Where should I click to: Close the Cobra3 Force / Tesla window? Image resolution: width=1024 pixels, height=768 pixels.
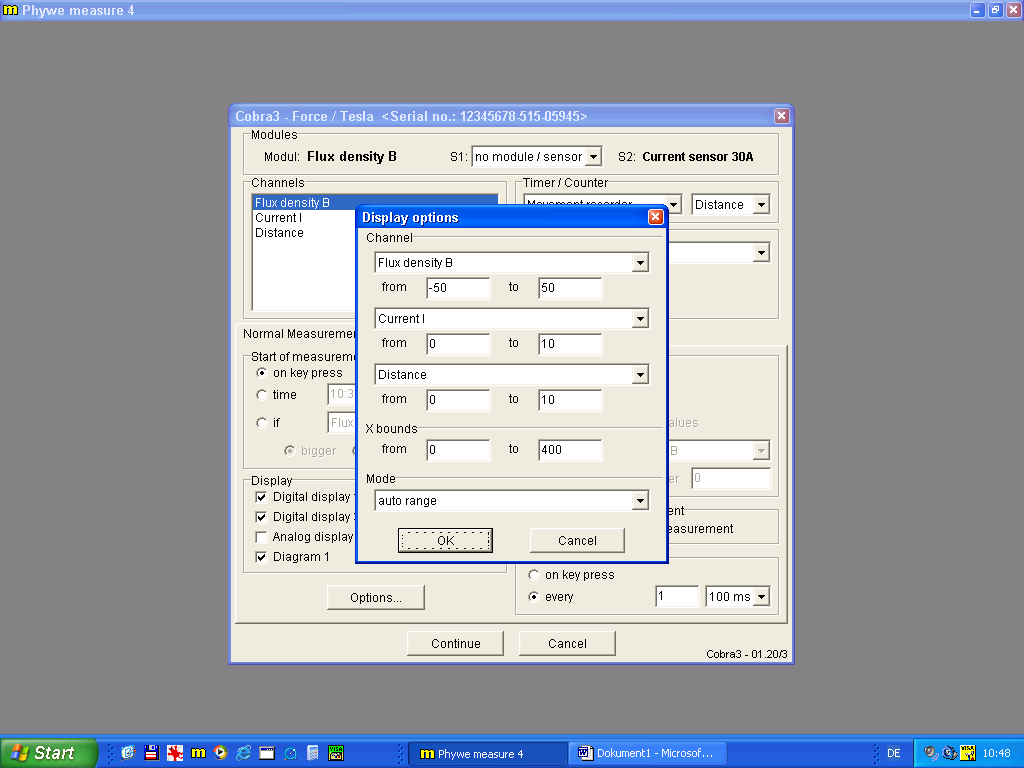tap(781, 116)
